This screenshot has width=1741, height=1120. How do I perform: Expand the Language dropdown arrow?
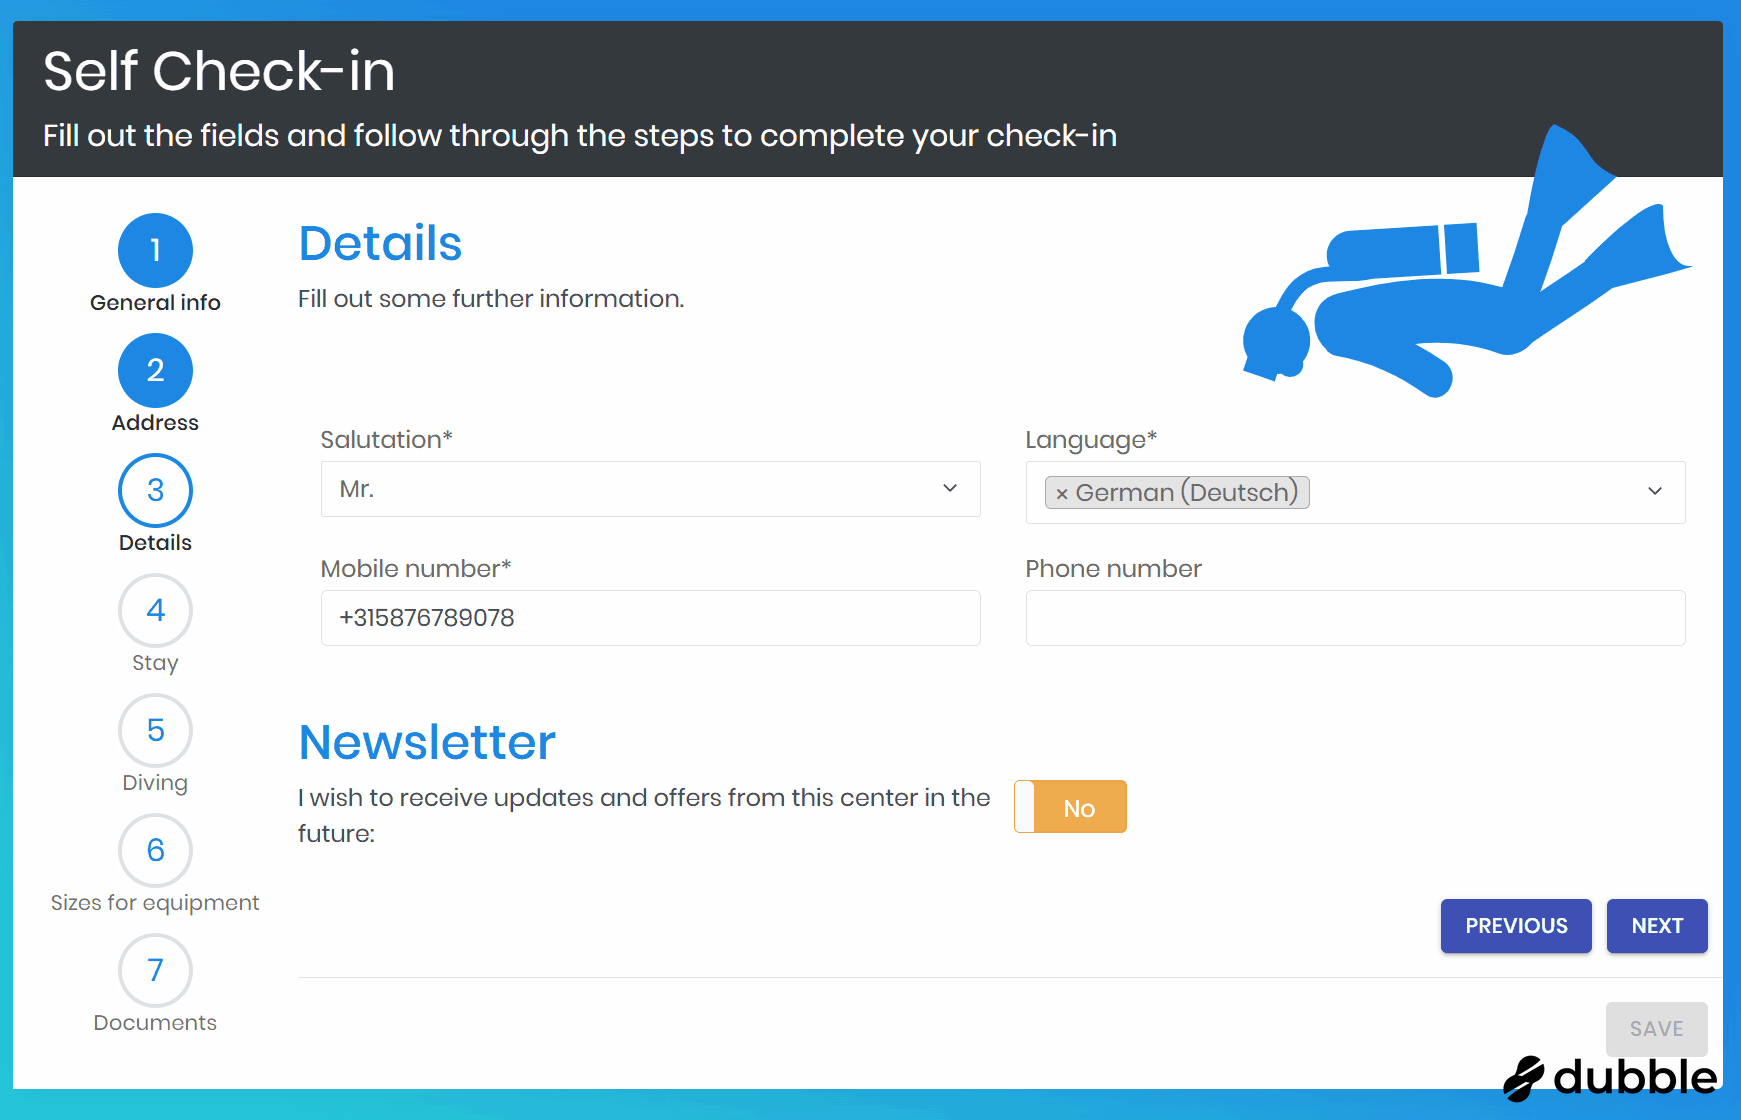point(1655,491)
